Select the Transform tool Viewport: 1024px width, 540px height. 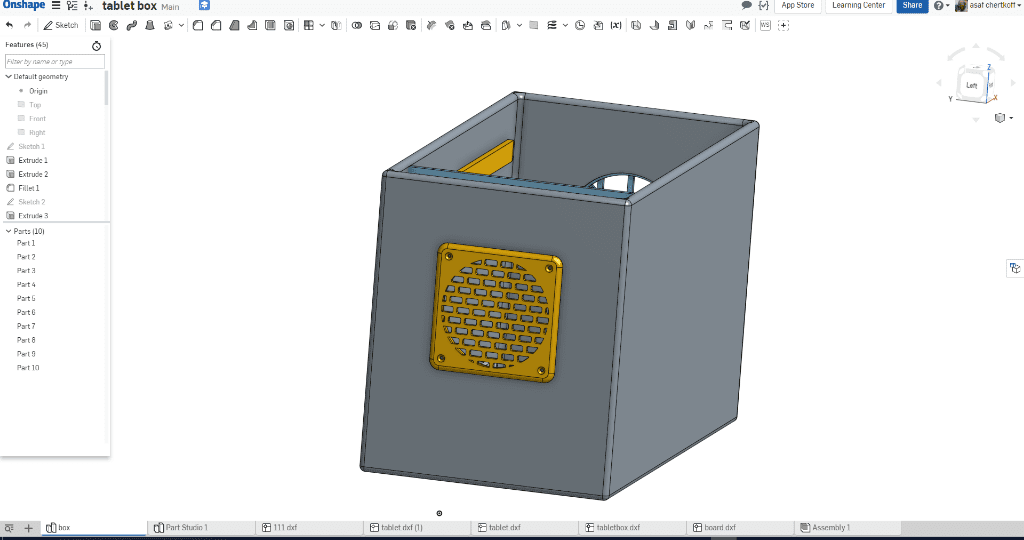tap(392, 25)
